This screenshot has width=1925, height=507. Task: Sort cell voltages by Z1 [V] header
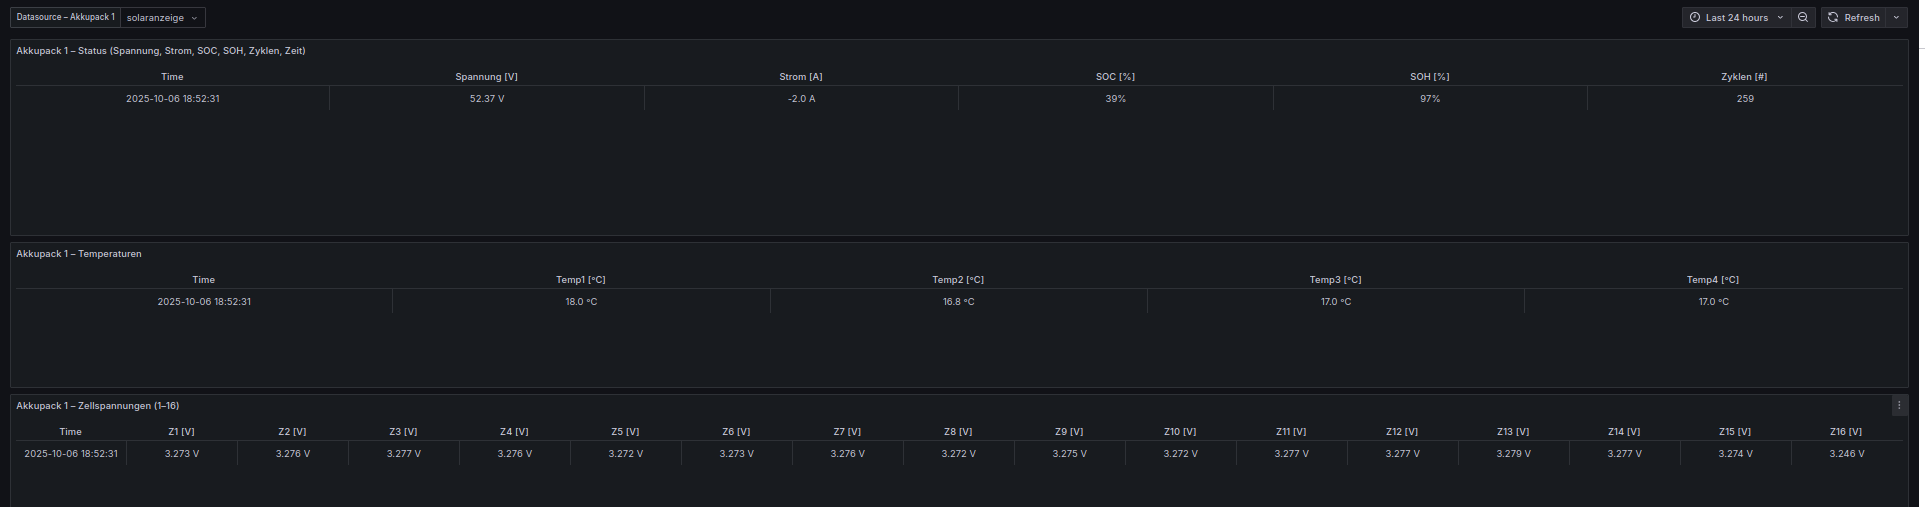click(181, 432)
